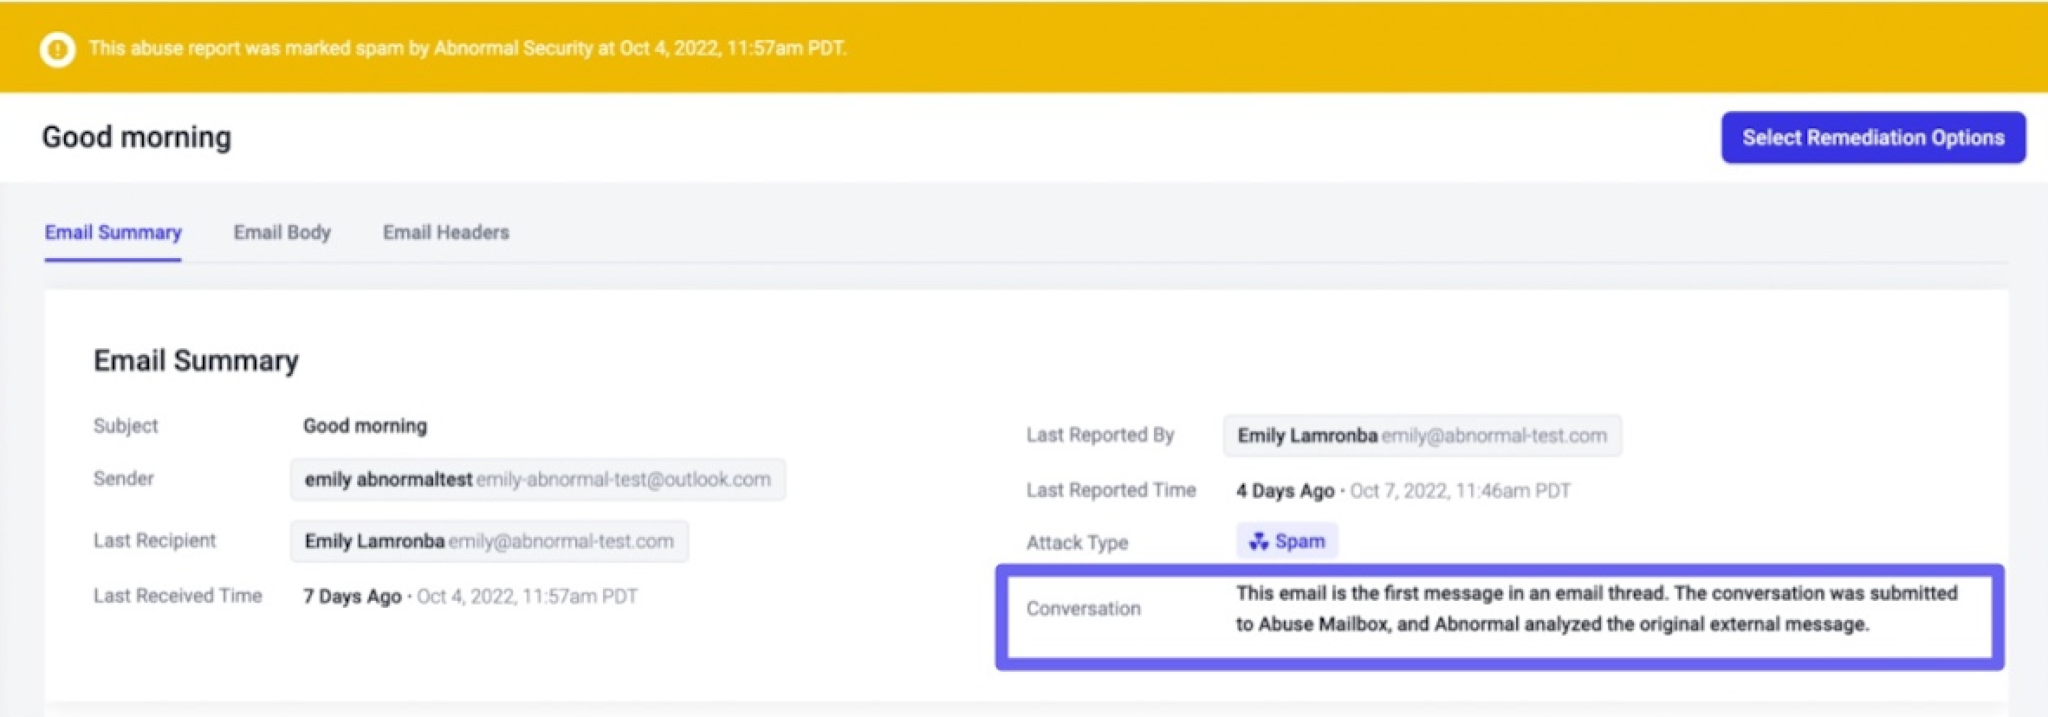This screenshot has width=2048, height=717.
Task: Click the sender chip emily abnormaltest
Action: (x=538, y=479)
